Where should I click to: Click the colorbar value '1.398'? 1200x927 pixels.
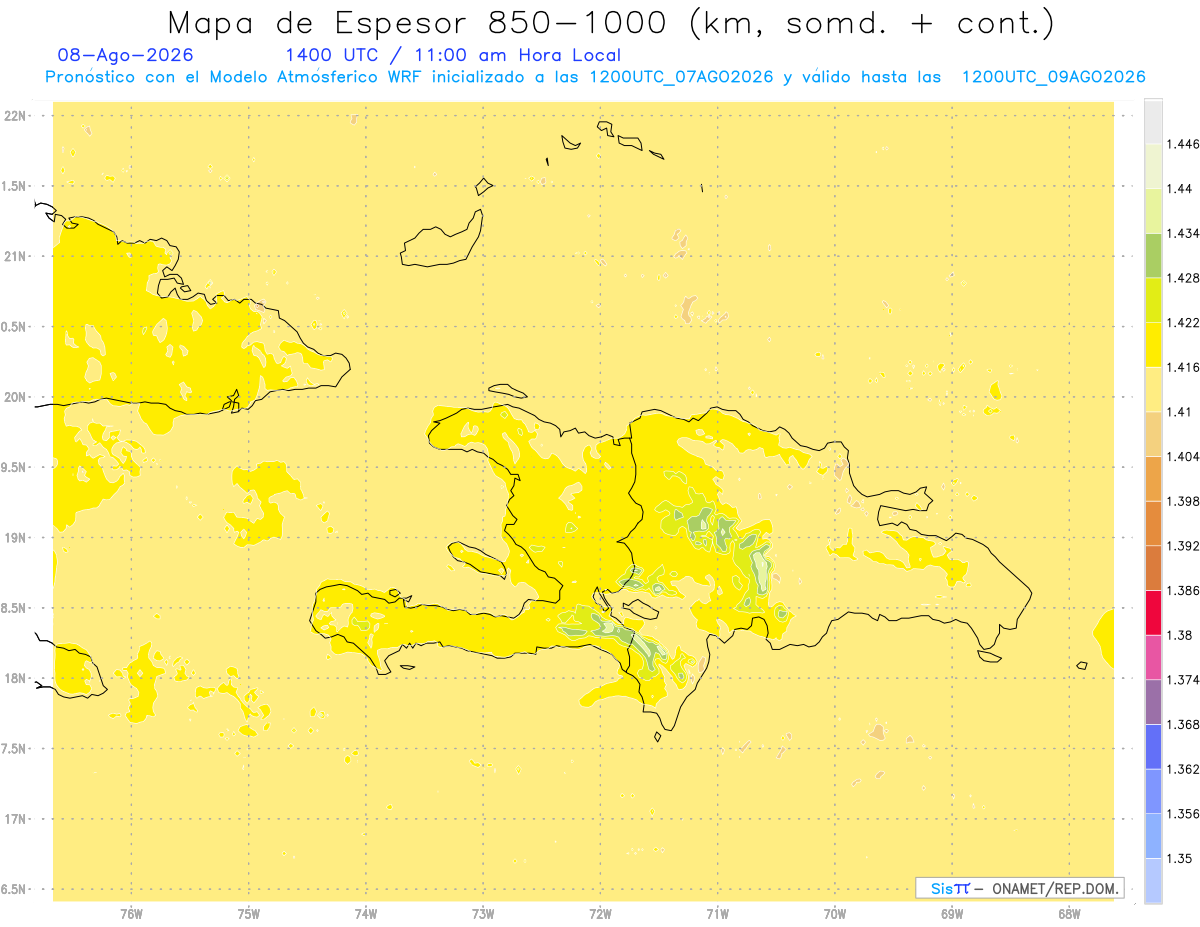pos(1183,501)
